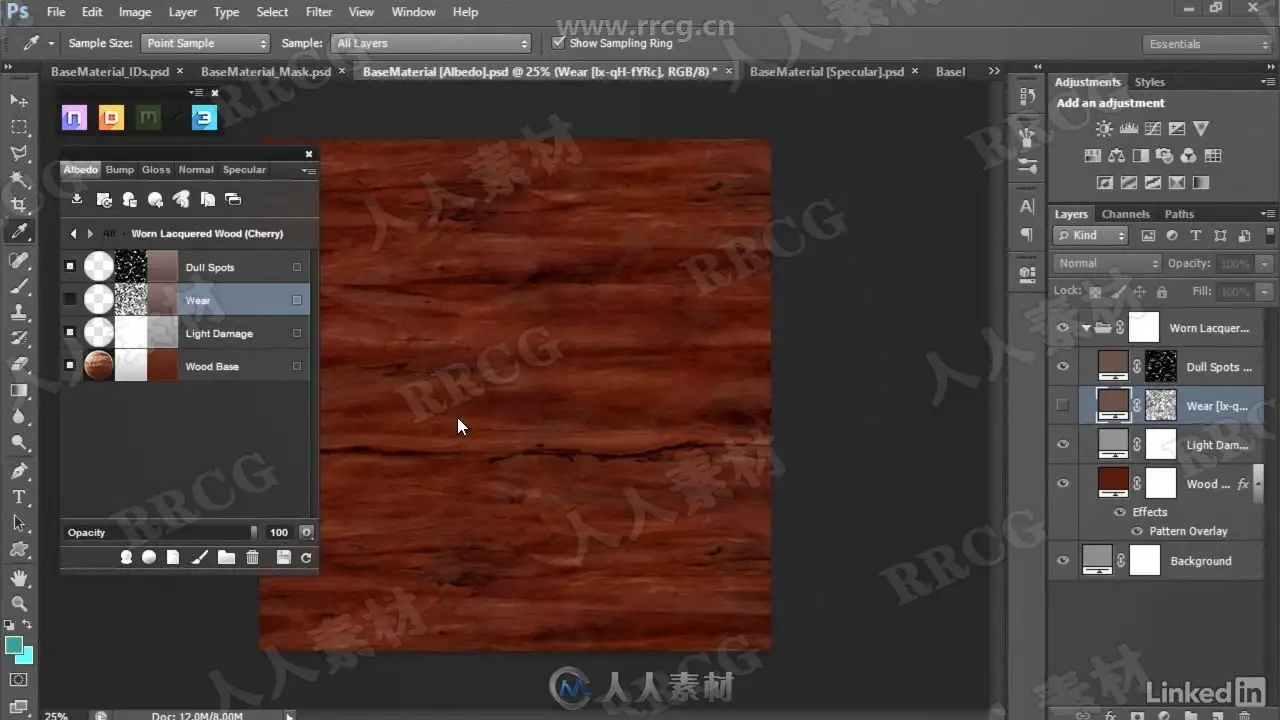Image resolution: width=1280 pixels, height=720 pixels.
Task: Open the Sample All Layers dropdown
Action: pyautogui.click(x=431, y=43)
